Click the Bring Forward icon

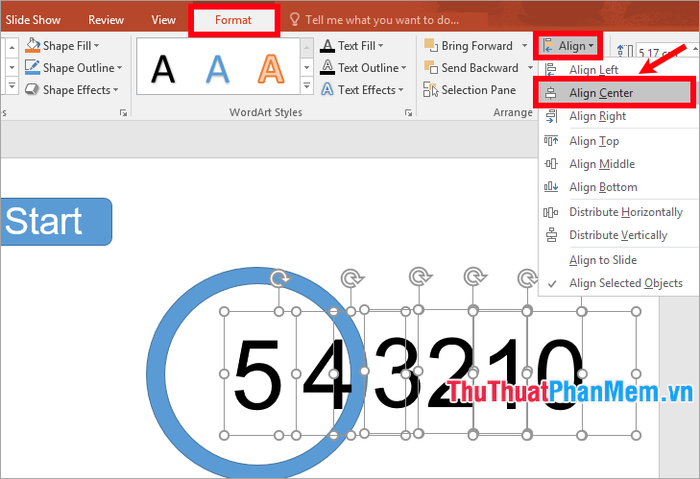pos(431,46)
